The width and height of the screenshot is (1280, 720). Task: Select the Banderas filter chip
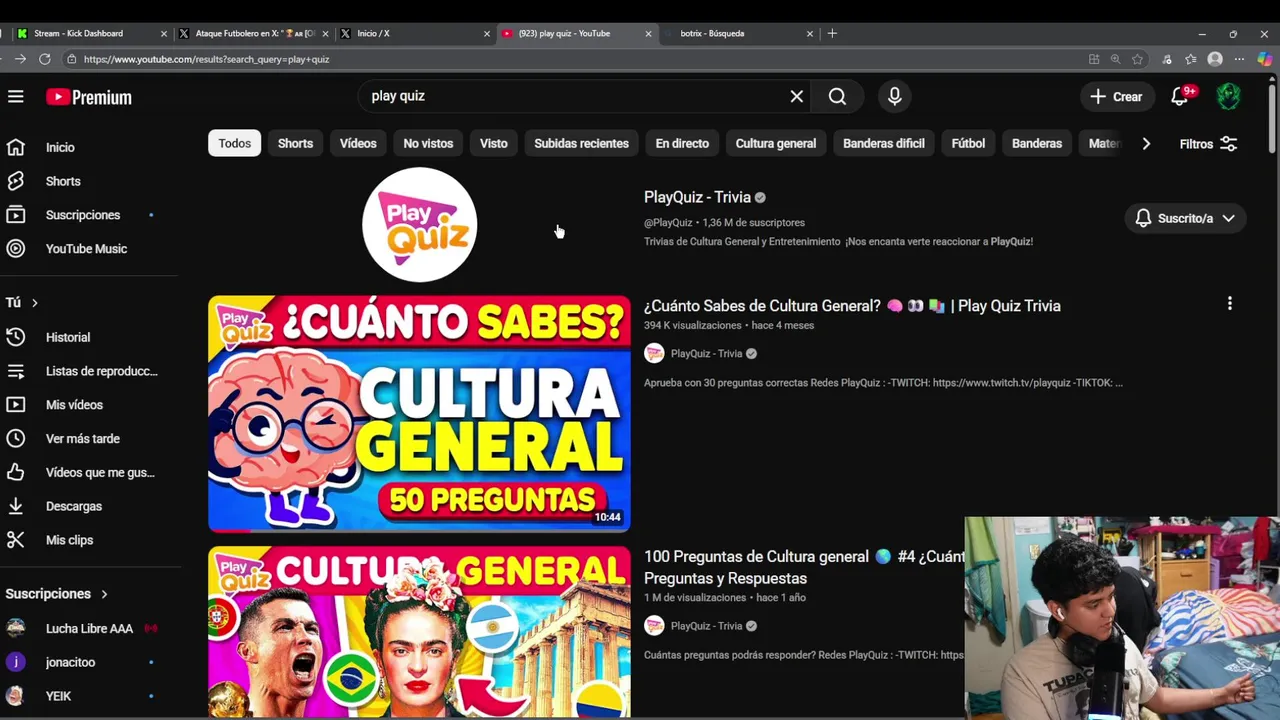1037,143
